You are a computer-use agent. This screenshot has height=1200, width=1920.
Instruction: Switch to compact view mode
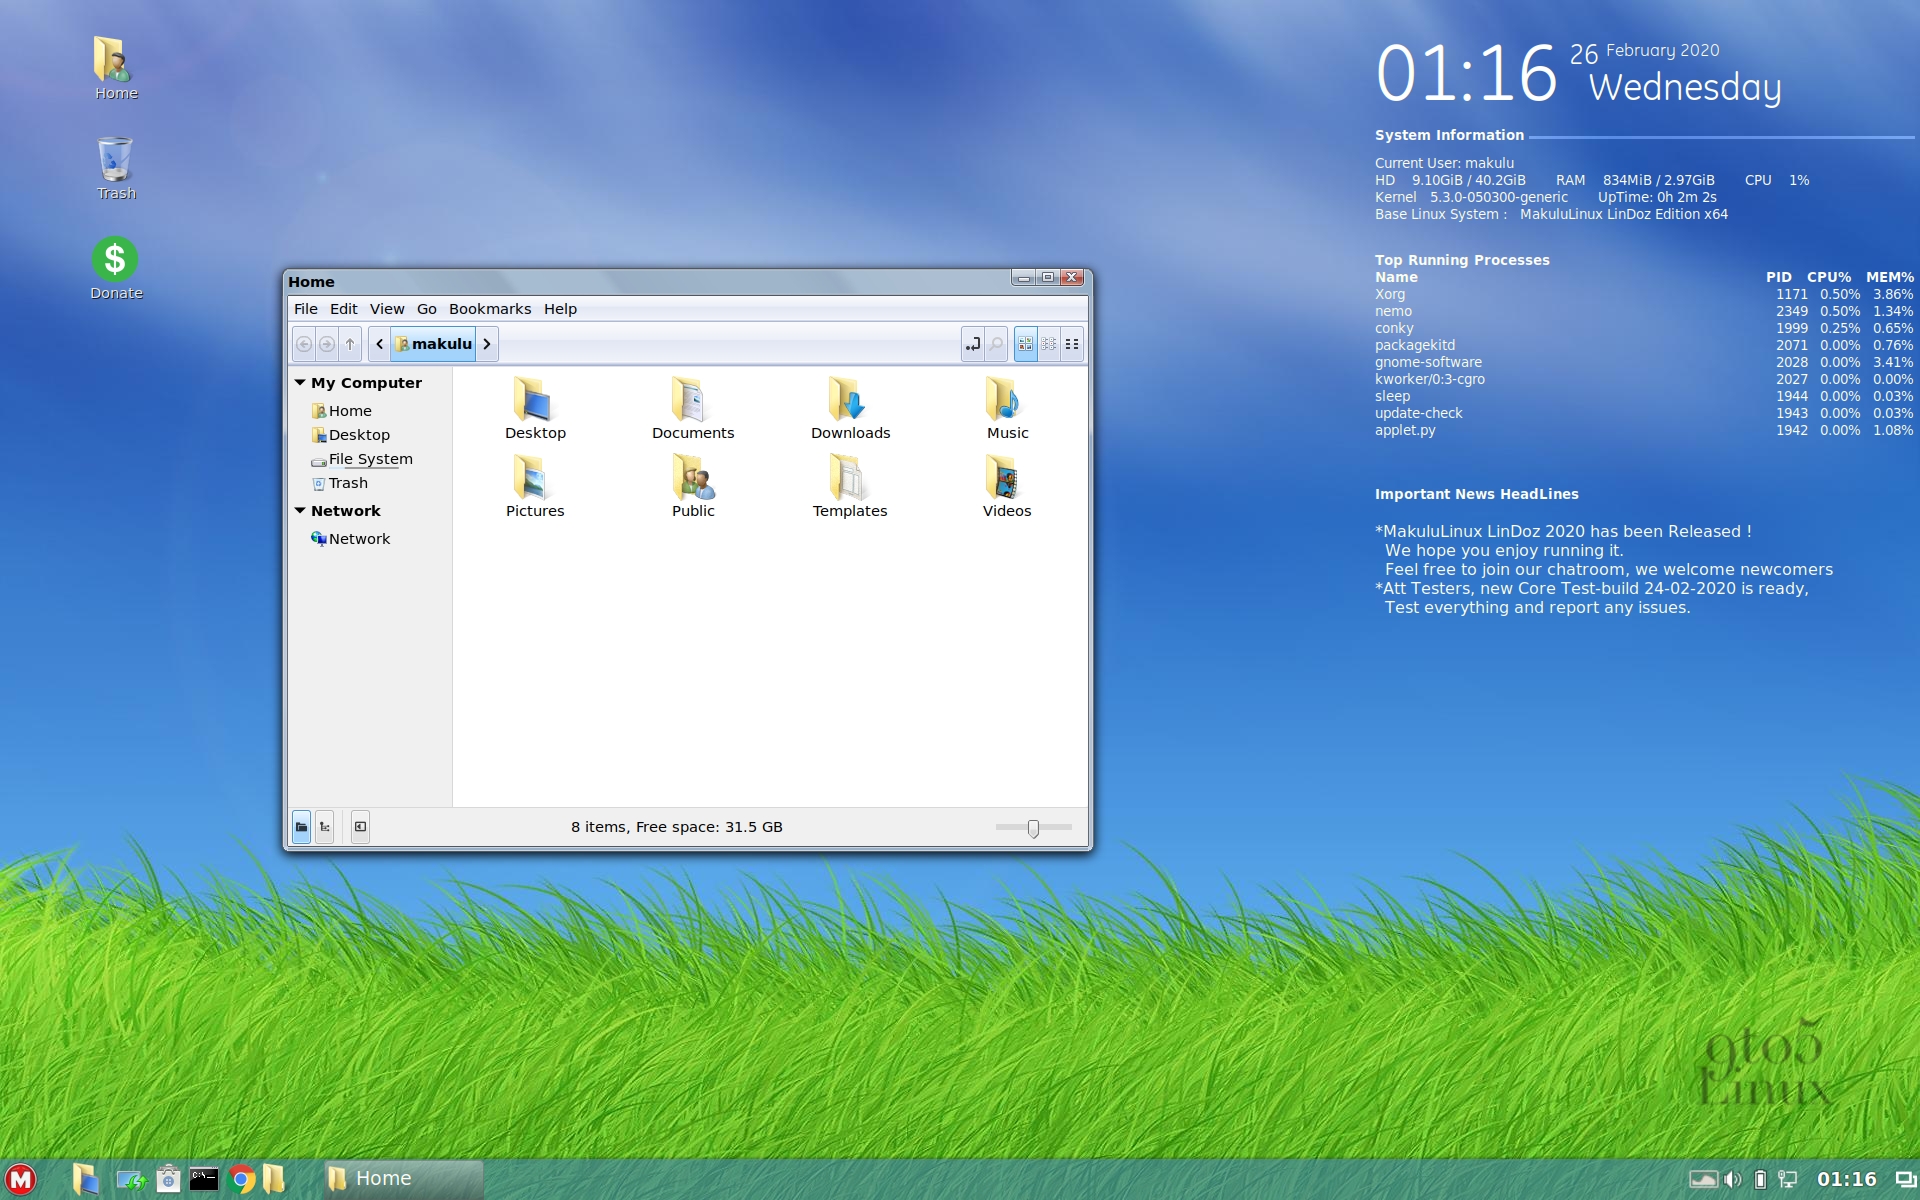coord(1072,344)
